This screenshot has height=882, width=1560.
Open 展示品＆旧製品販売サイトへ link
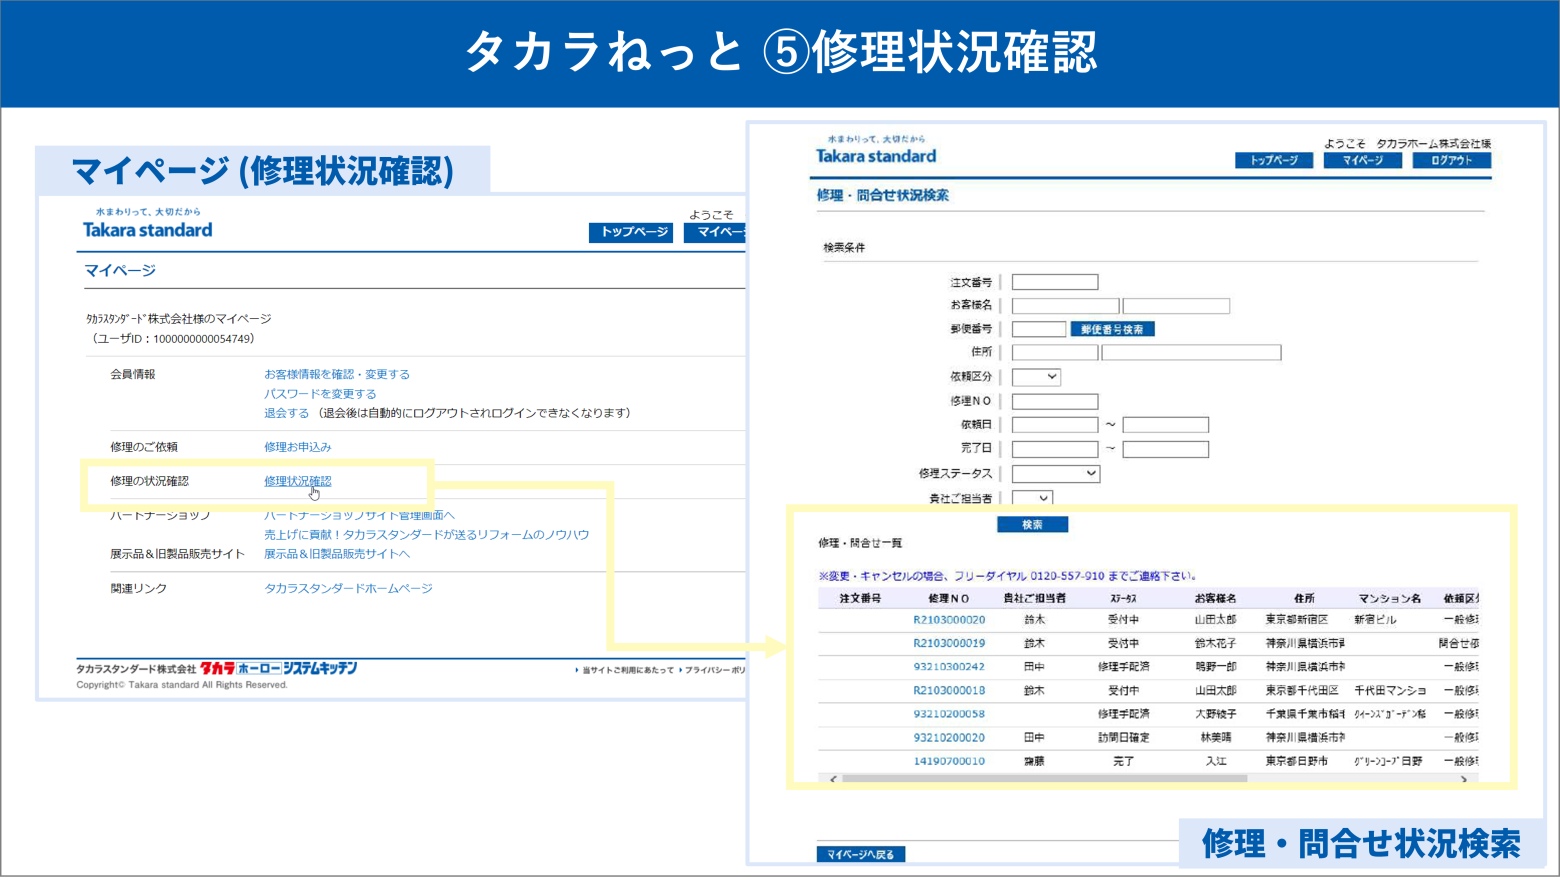[x=337, y=554]
